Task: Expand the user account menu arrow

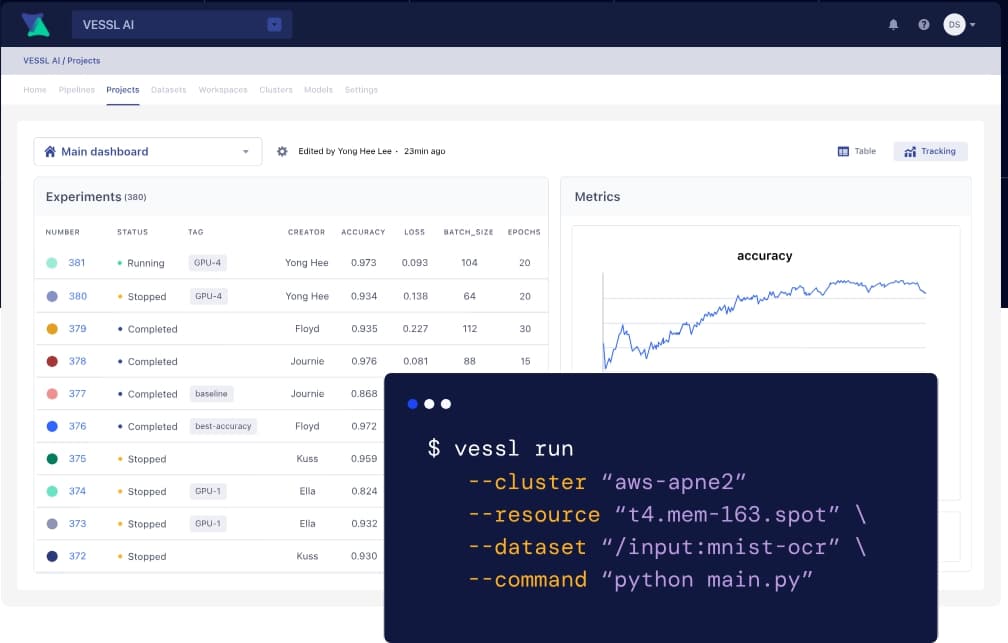Action: [973, 25]
